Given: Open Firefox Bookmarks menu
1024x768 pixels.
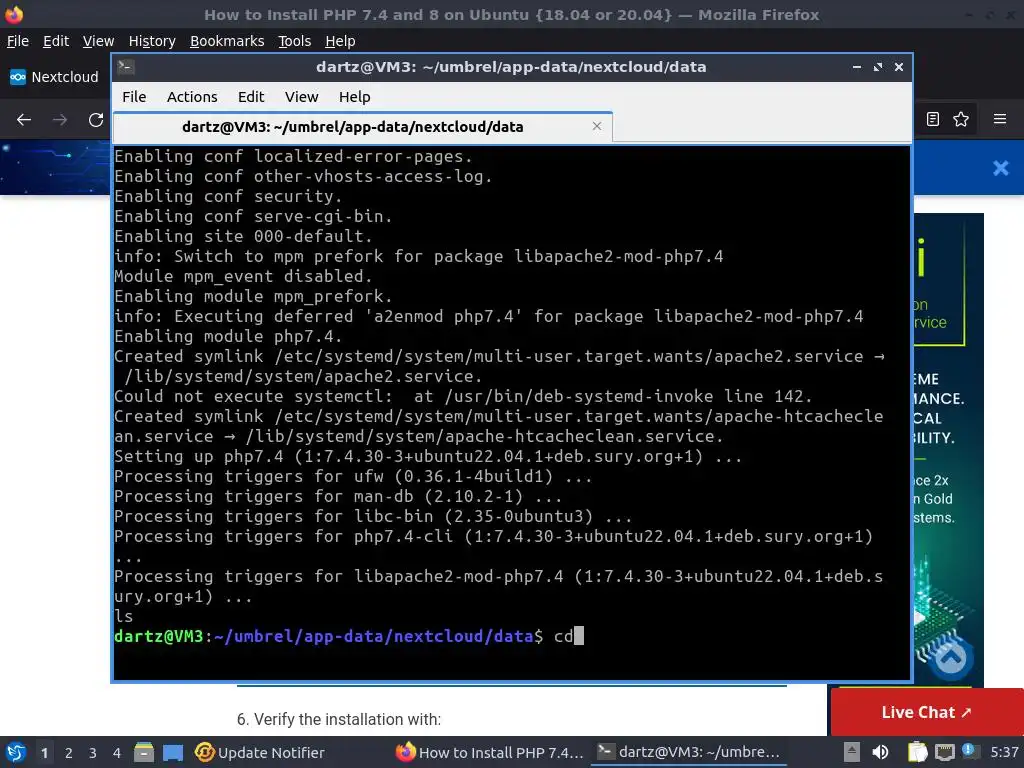Looking at the screenshot, I should (227, 41).
